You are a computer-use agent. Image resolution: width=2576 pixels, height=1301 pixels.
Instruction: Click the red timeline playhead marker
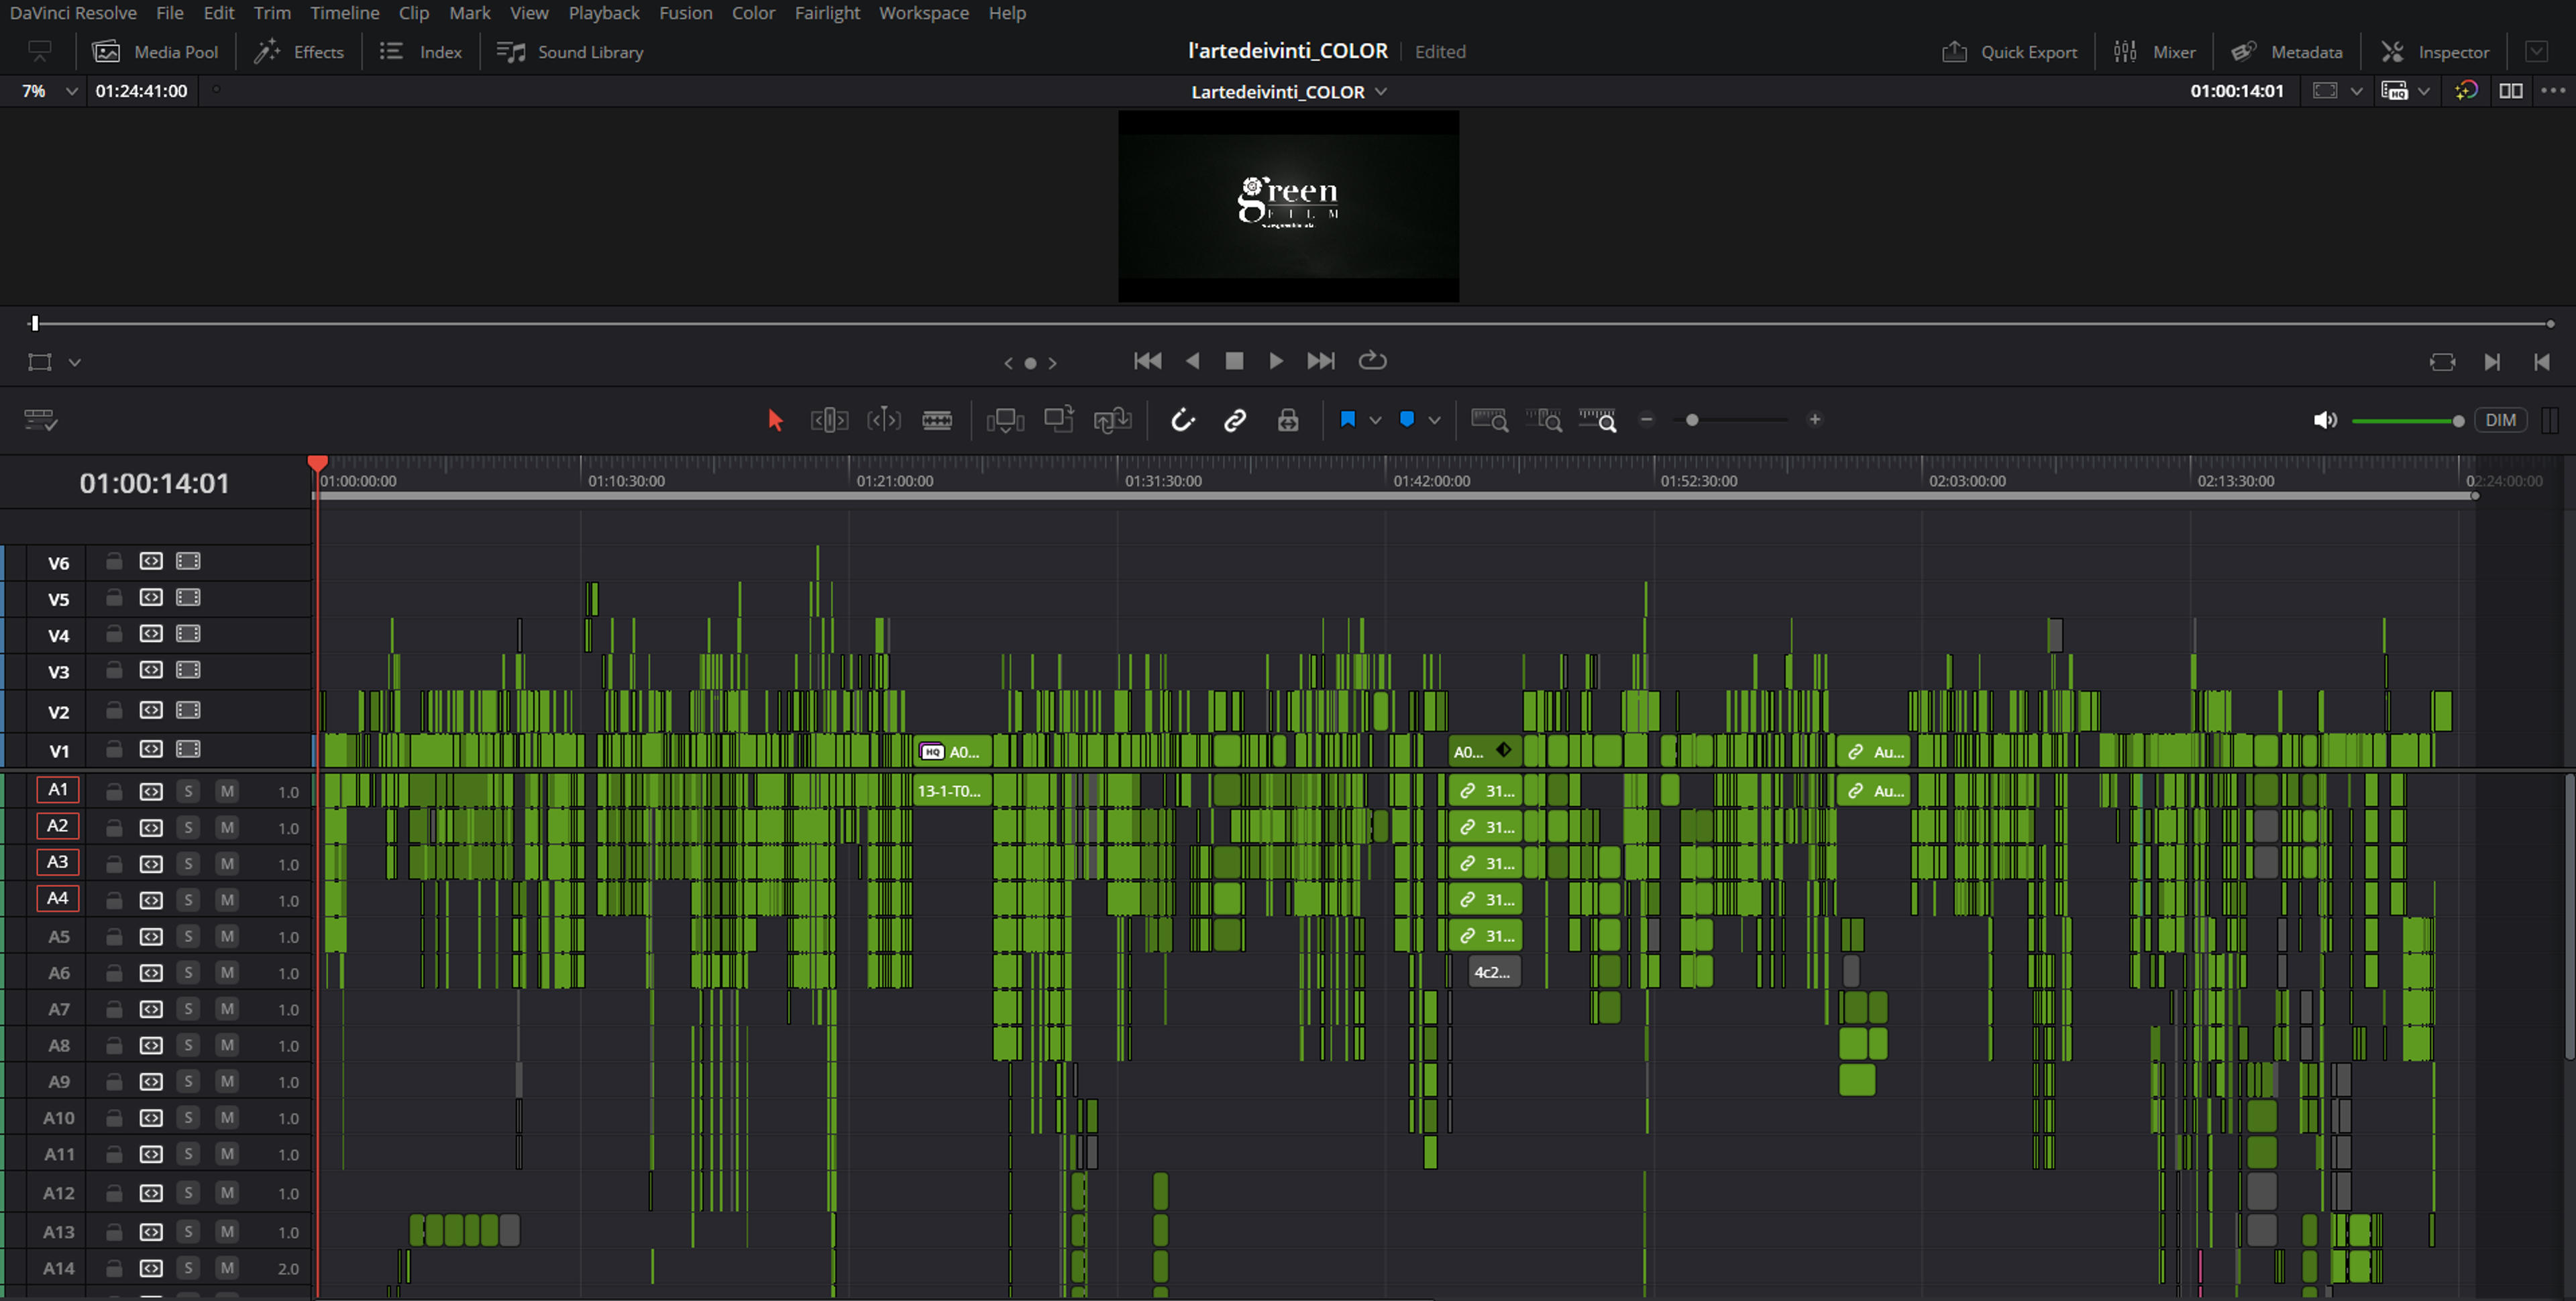(x=318, y=463)
